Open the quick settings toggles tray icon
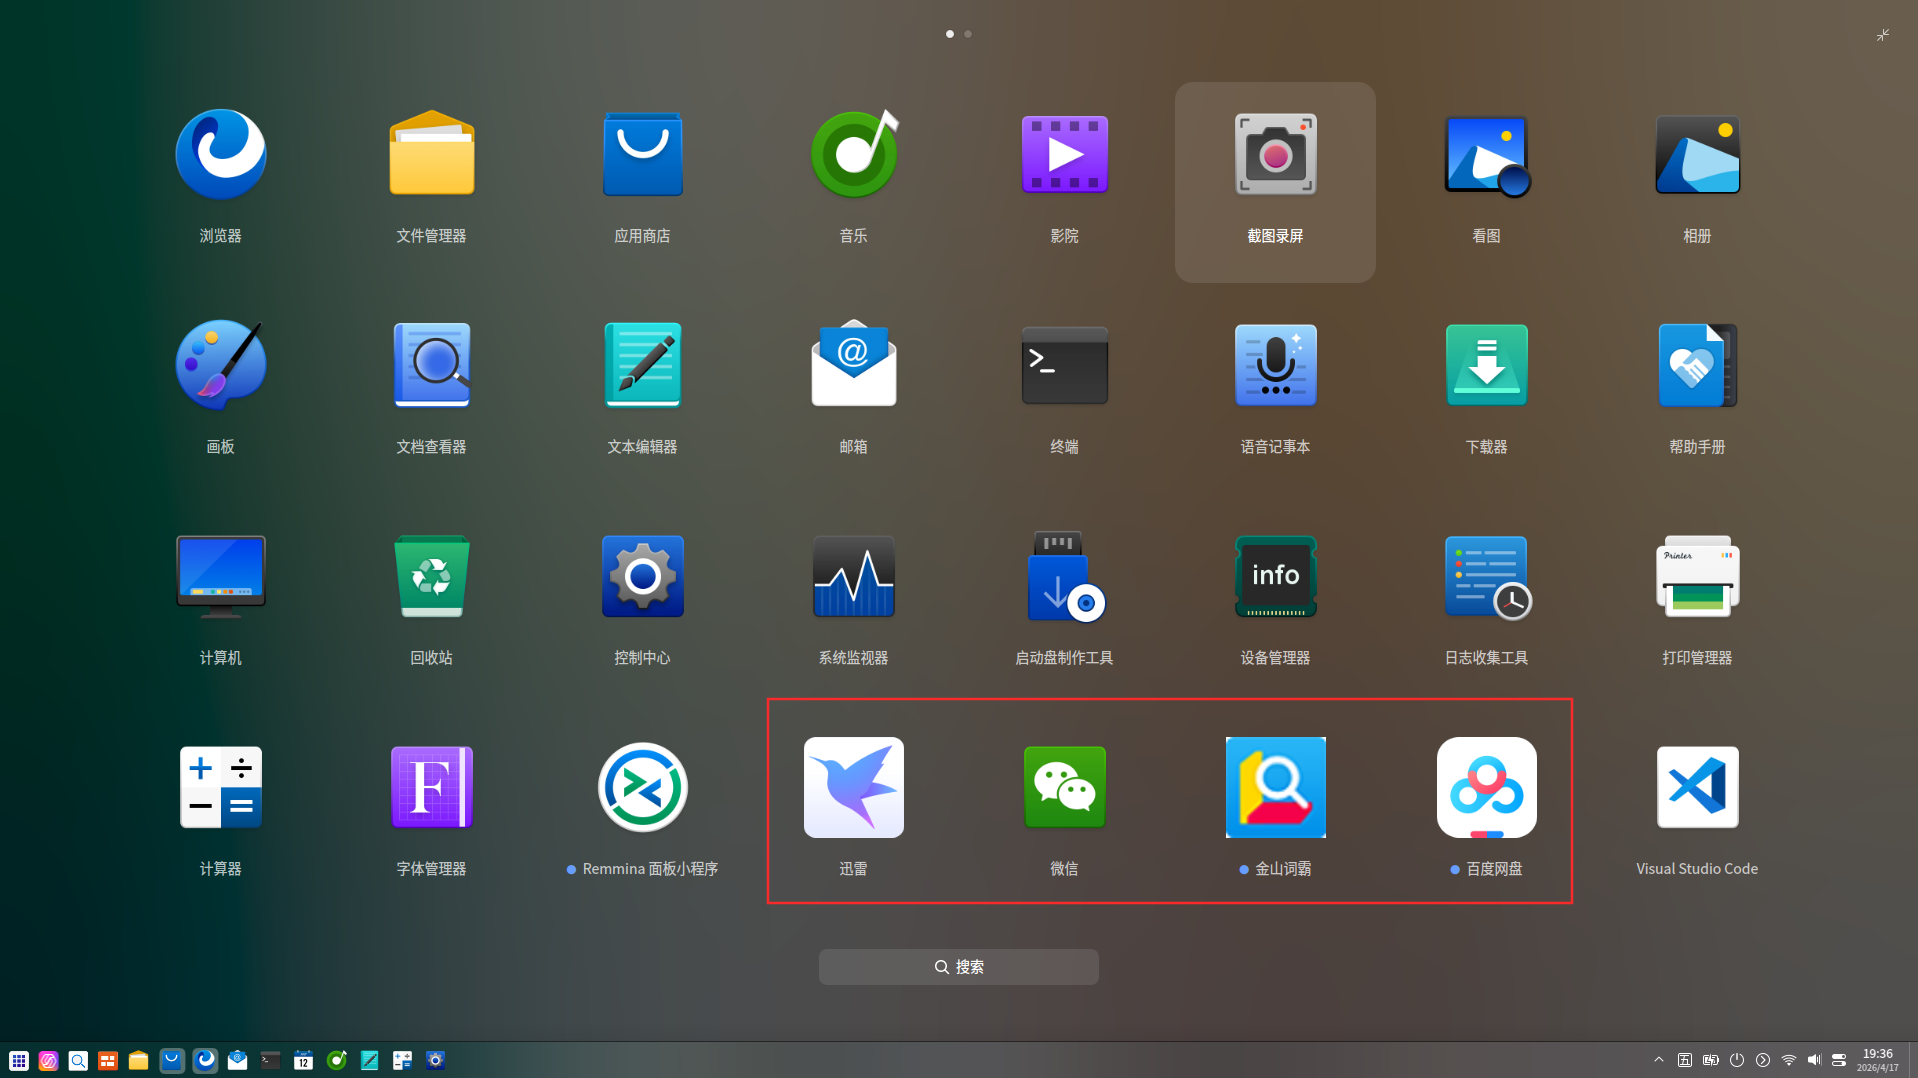 click(1839, 1060)
